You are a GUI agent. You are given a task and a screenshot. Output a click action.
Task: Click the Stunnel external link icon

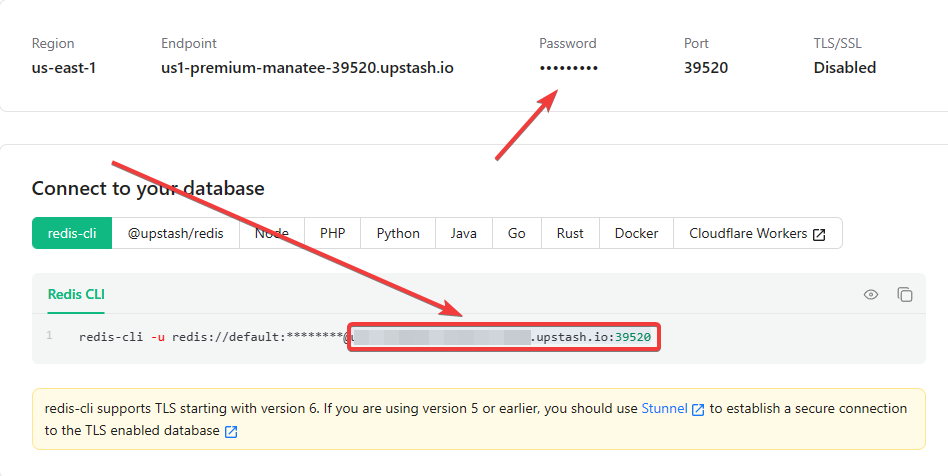click(698, 409)
